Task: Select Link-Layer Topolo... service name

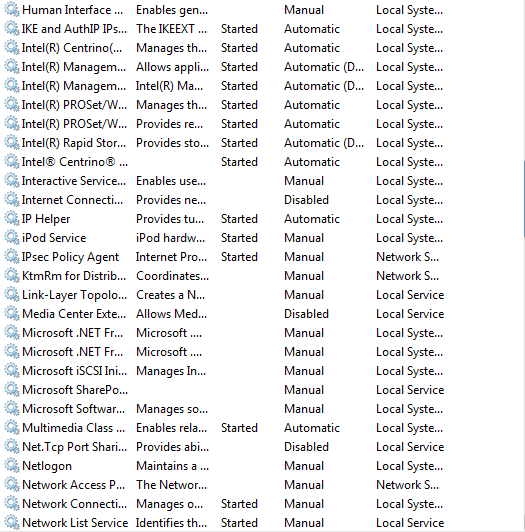Action: 74,295
